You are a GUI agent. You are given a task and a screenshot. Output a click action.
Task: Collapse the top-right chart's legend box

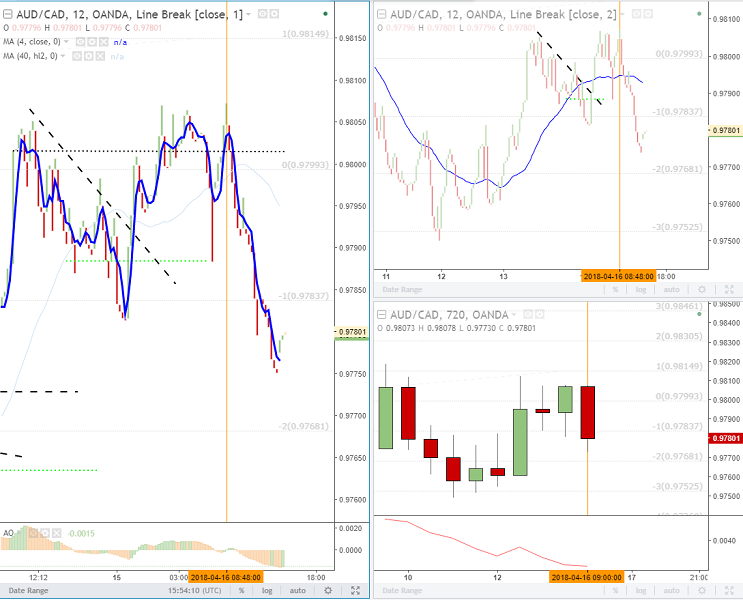tap(381, 15)
